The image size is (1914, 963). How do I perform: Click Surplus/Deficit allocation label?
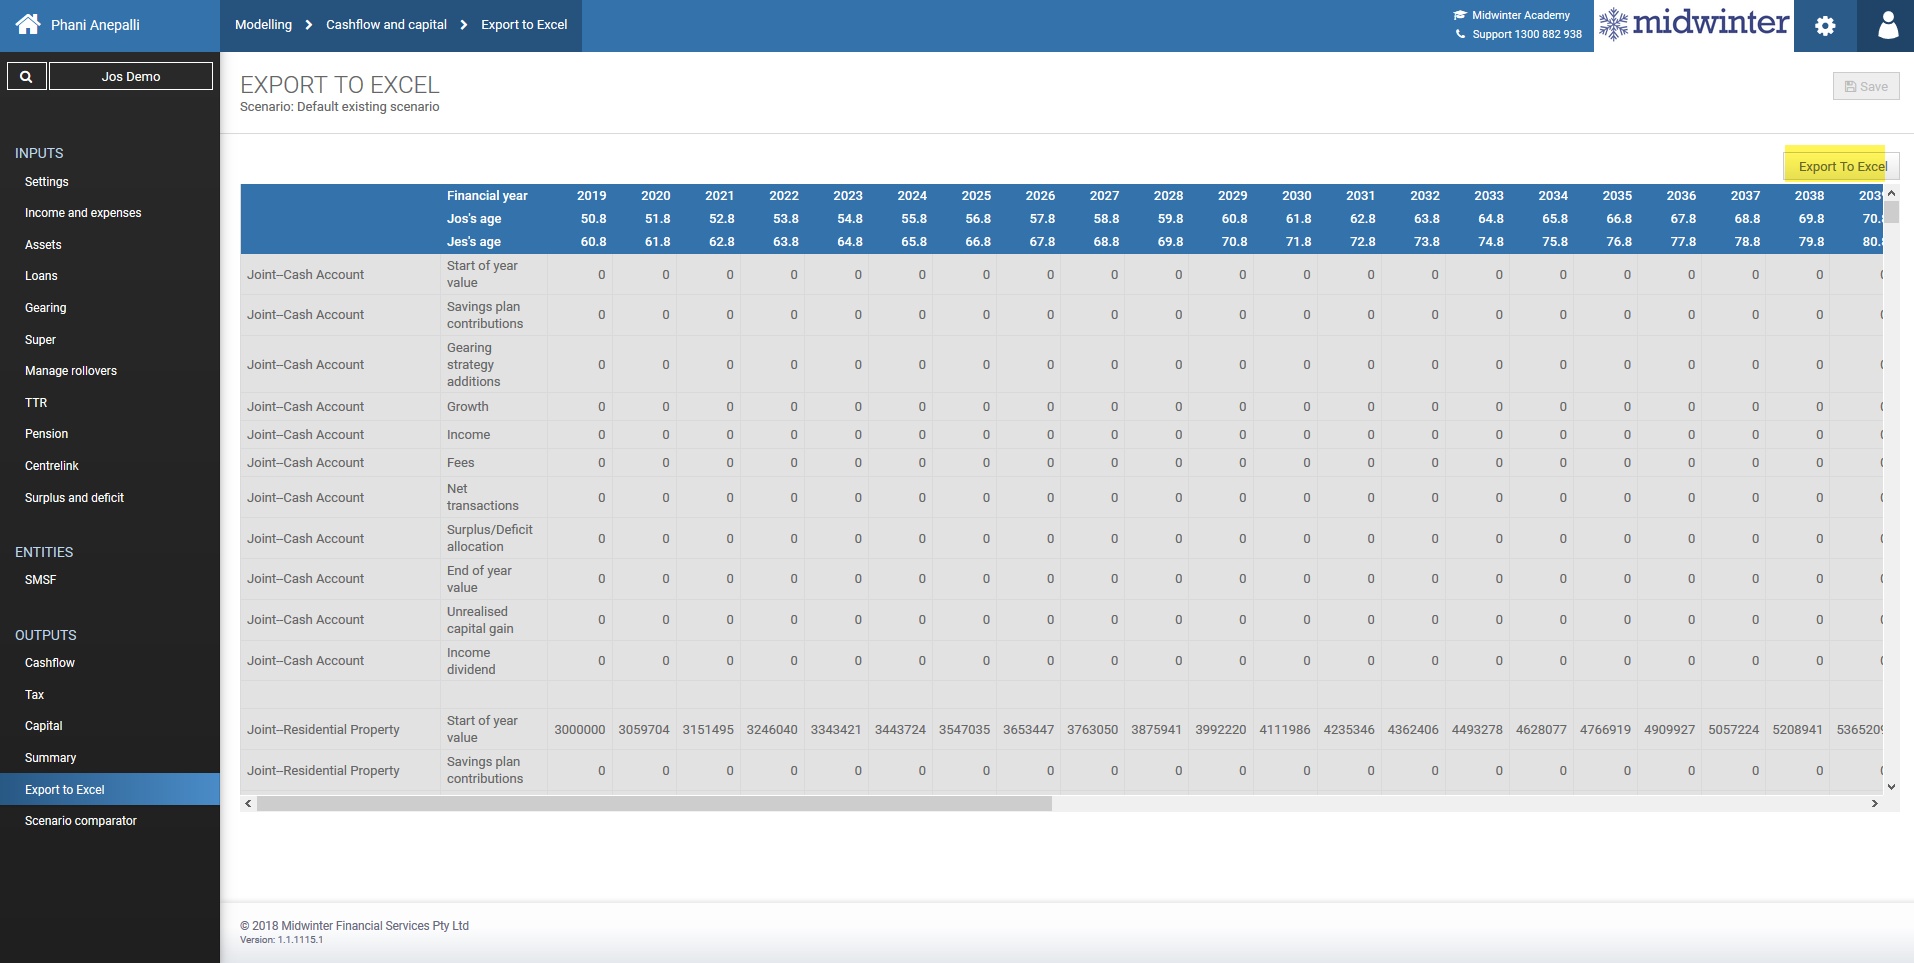(x=490, y=538)
